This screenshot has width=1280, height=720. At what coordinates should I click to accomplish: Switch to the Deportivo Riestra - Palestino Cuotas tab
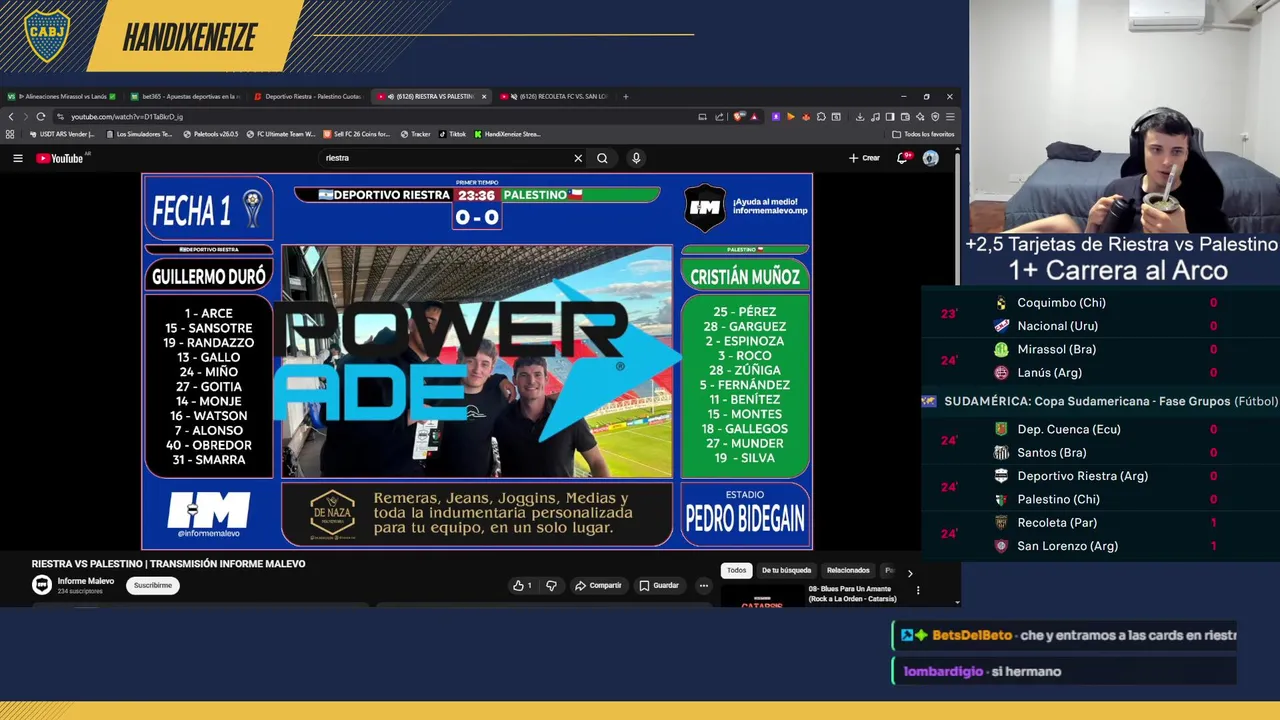coord(309,97)
